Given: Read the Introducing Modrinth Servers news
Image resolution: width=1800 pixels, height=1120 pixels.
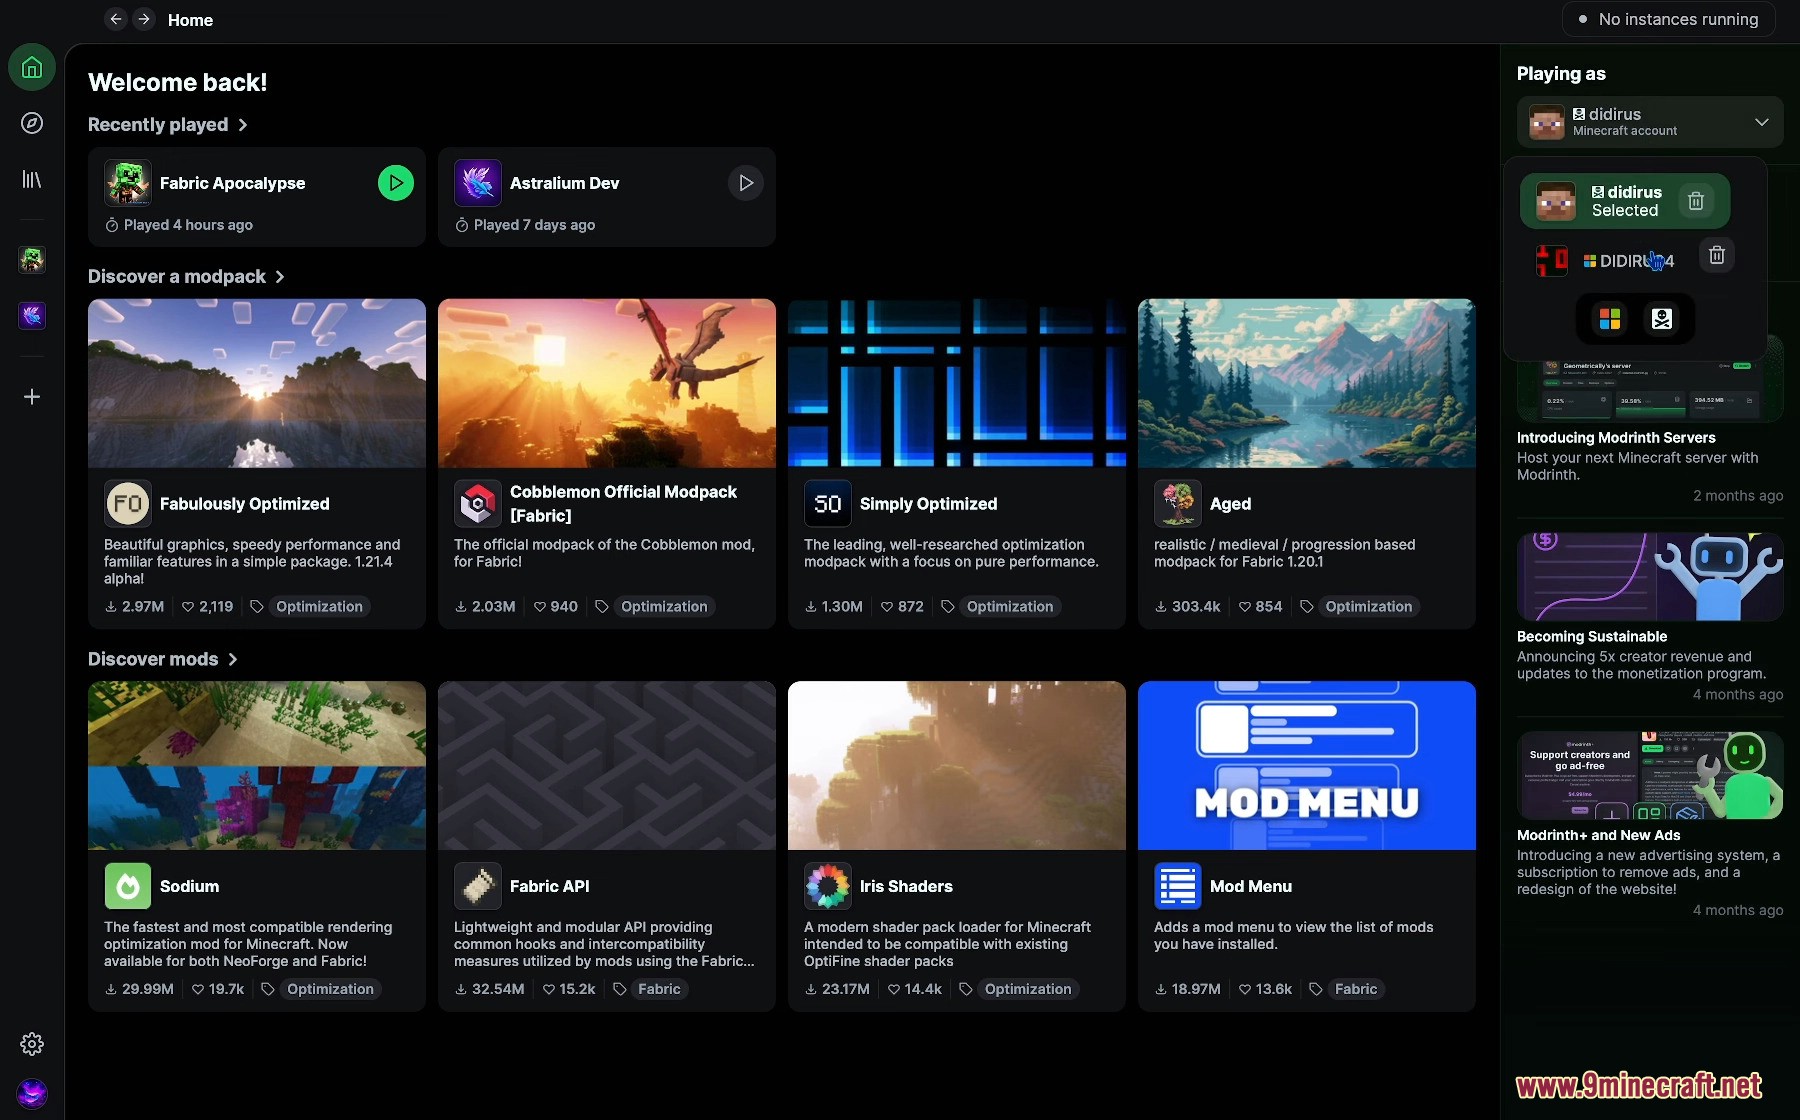Looking at the screenshot, I should click(1616, 438).
